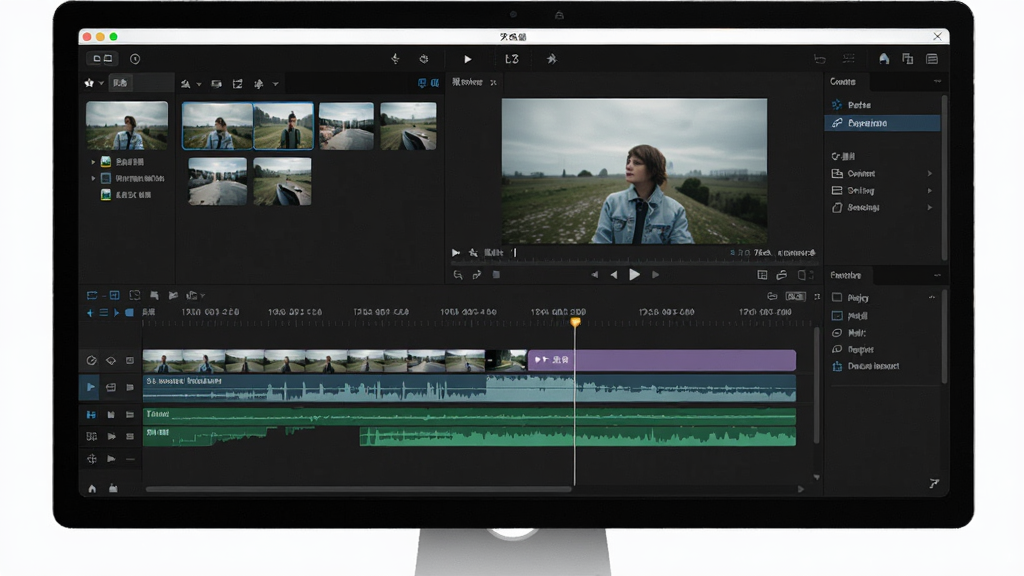This screenshot has height=576, width=1024.
Task: Click the home-shaped icon in the top-right toolbar
Action: pos(884,59)
